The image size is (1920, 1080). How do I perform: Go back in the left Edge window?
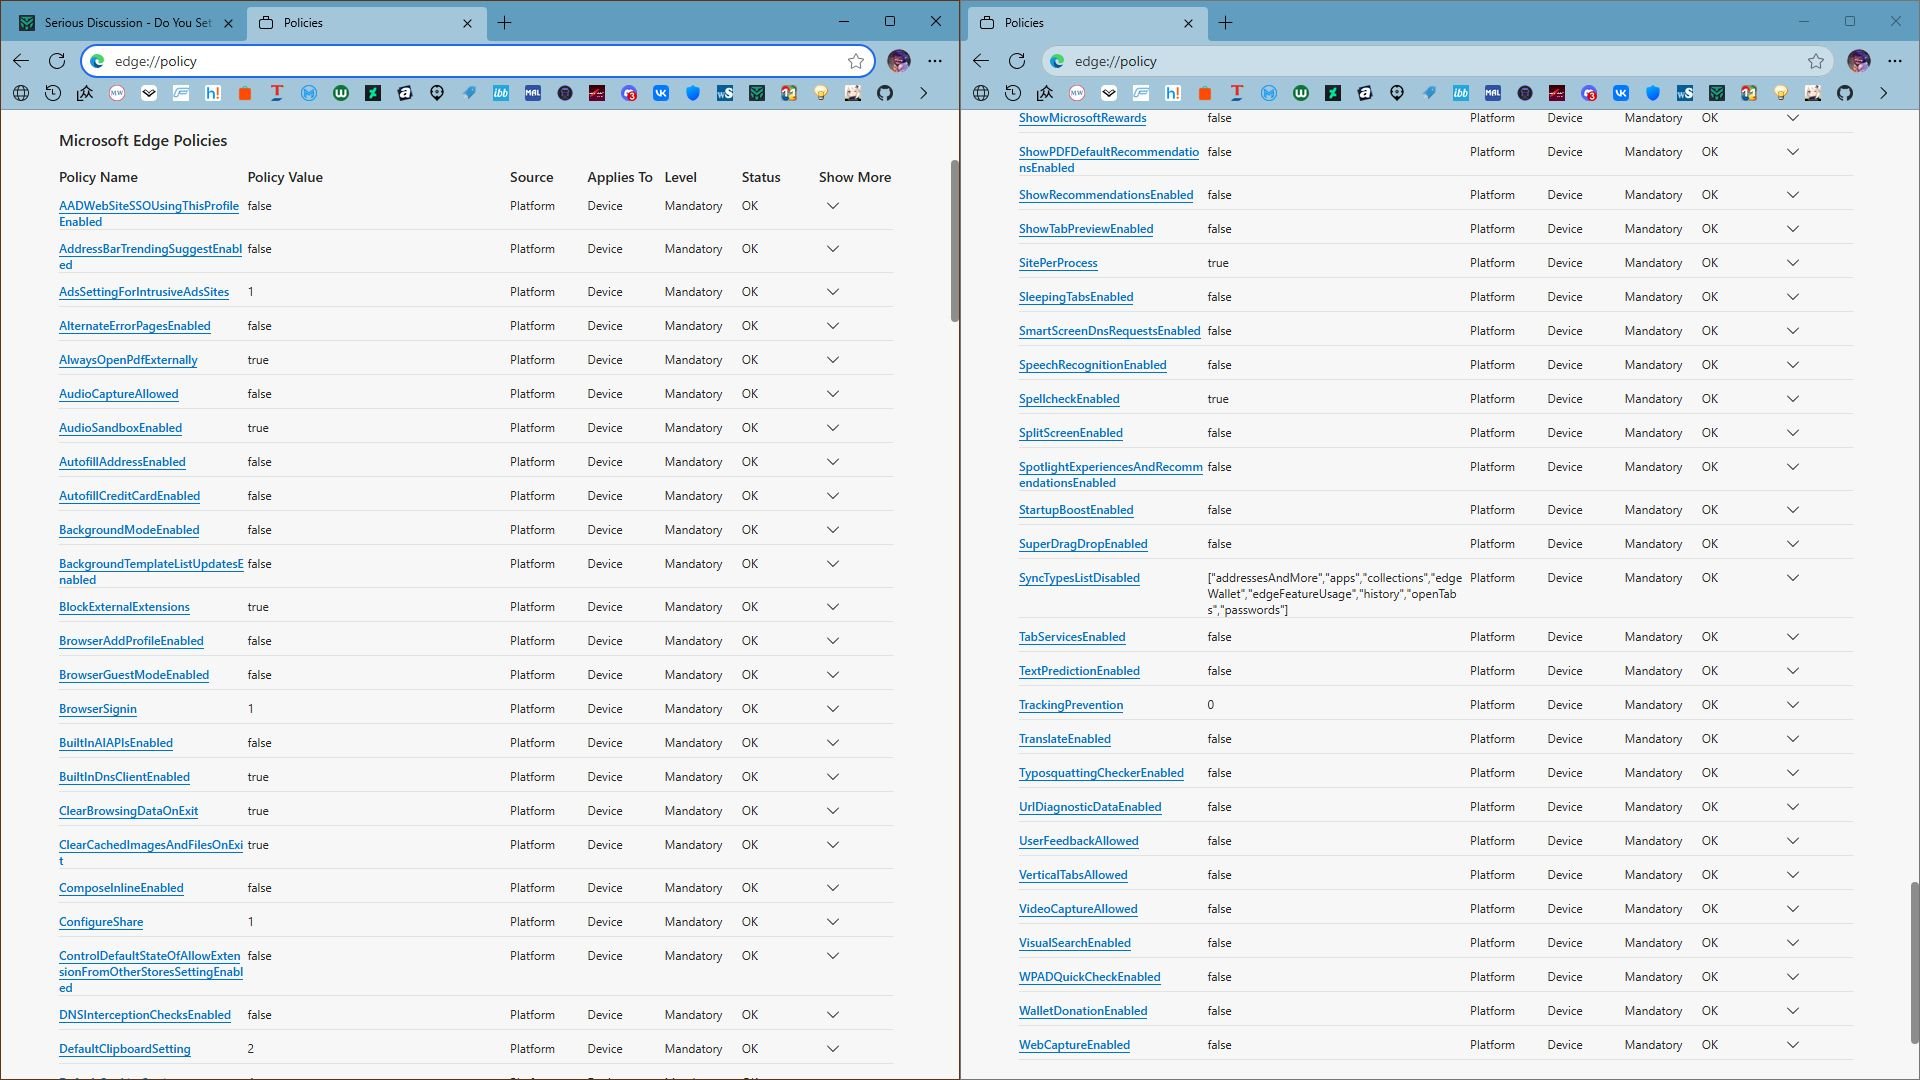point(21,61)
